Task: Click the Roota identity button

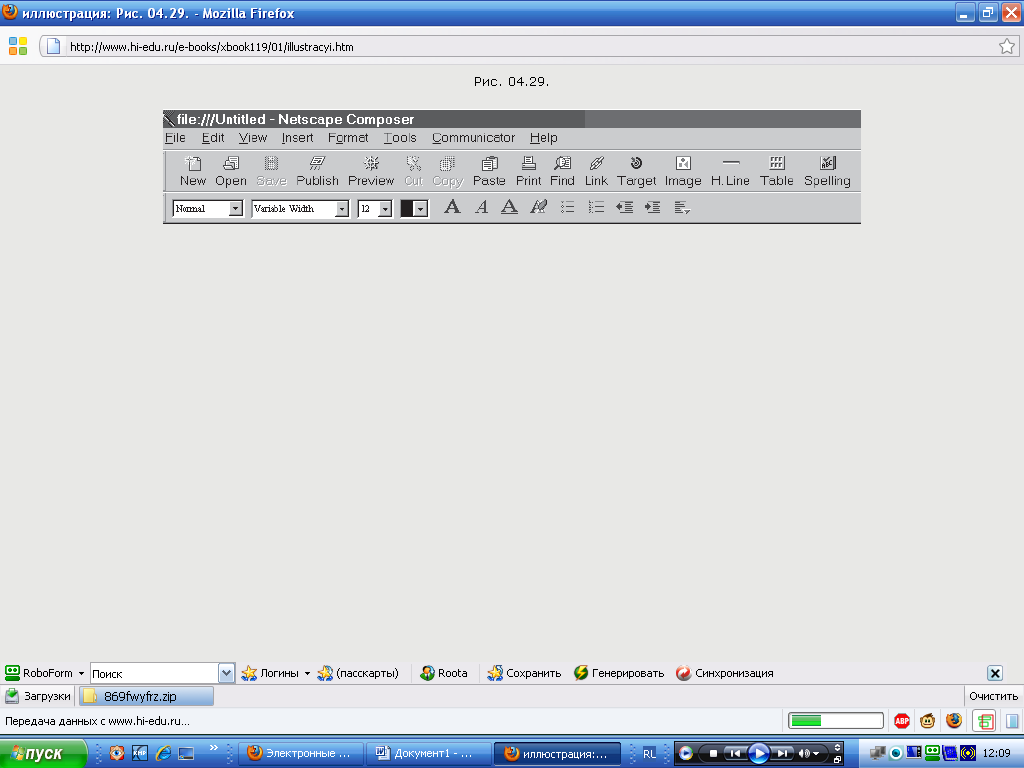Action: 444,673
